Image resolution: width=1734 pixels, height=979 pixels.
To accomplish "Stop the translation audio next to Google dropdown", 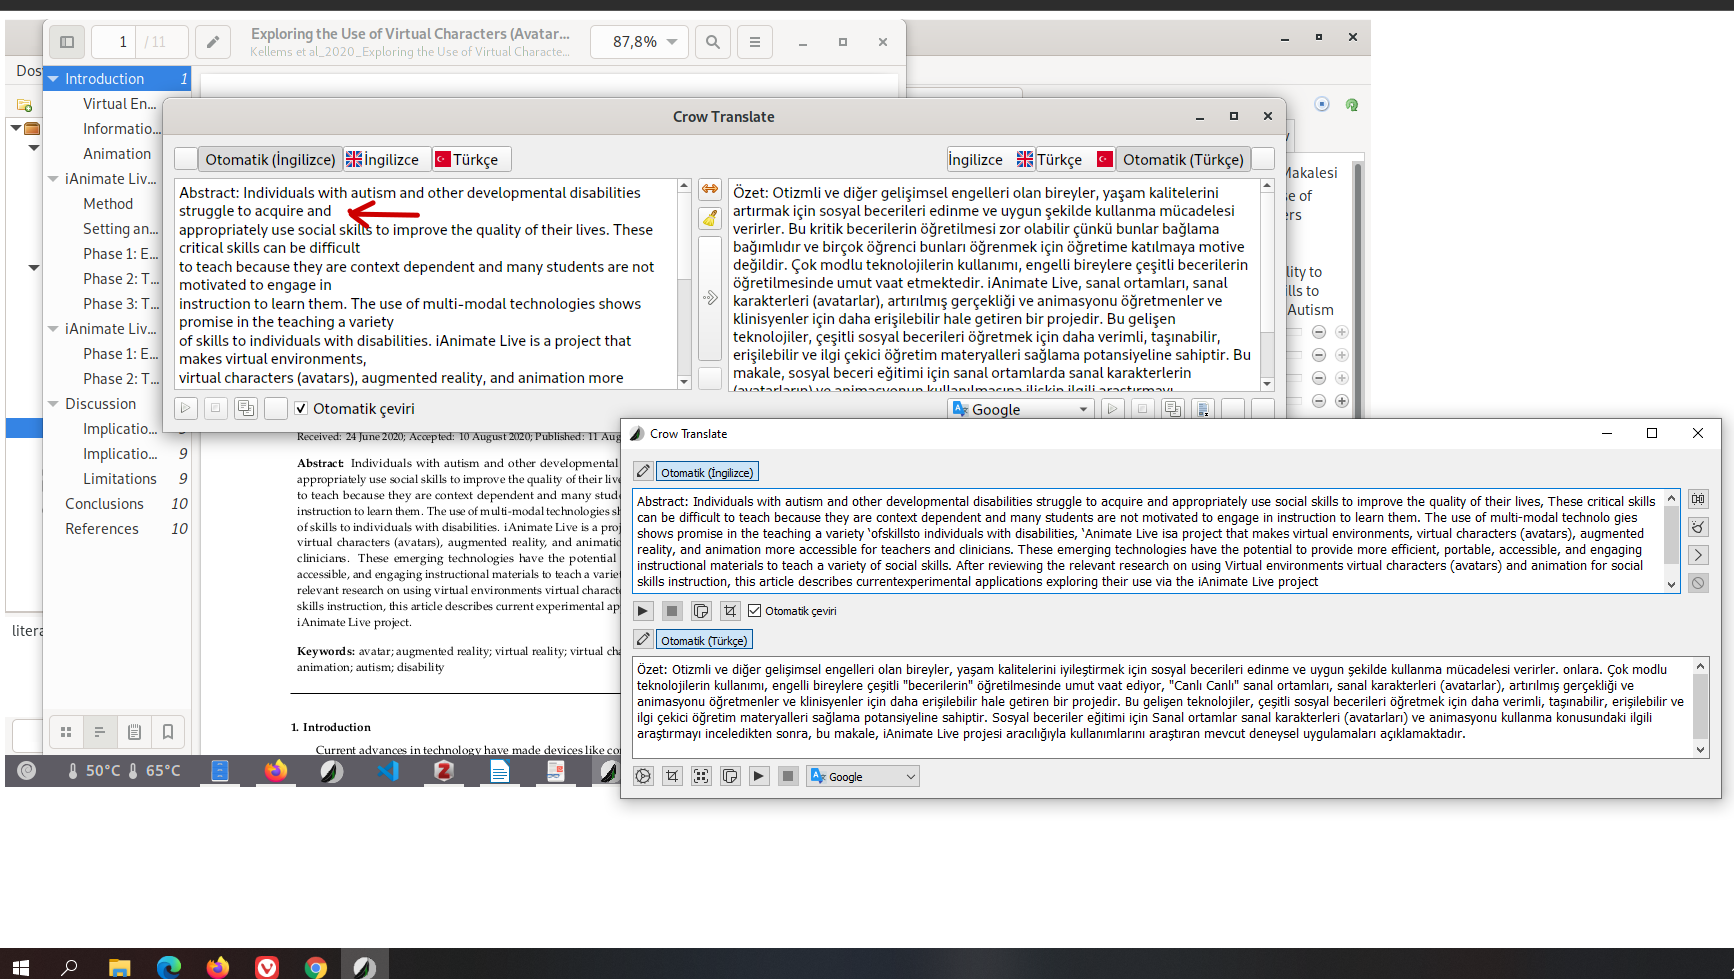I will (788, 776).
